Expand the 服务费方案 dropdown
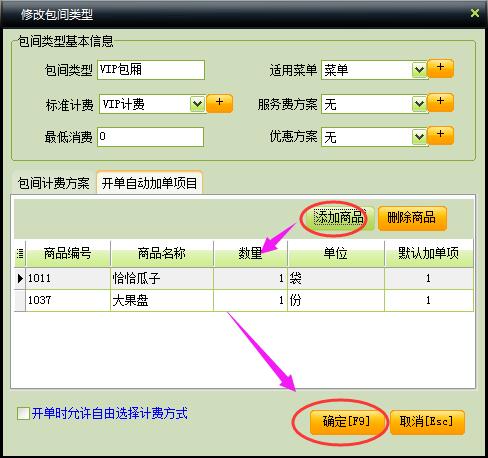 click(419, 104)
